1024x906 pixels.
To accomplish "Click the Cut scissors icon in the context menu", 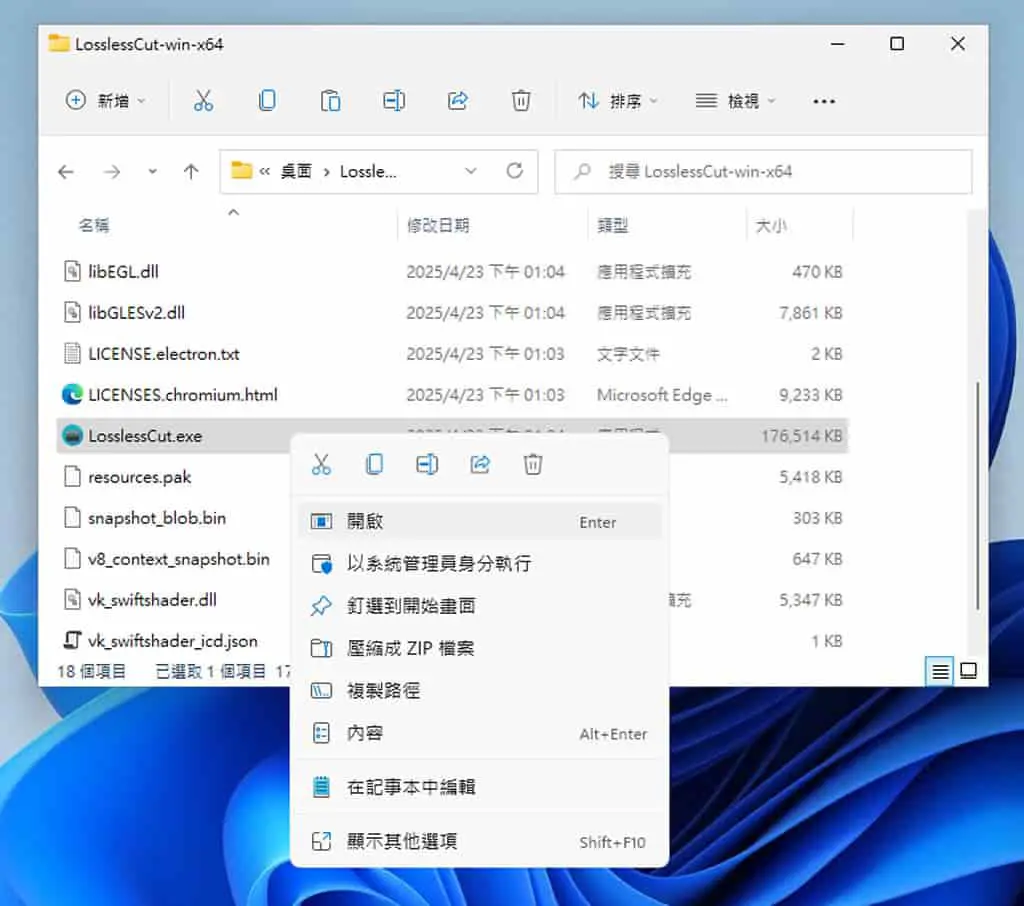I will (321, 464).
